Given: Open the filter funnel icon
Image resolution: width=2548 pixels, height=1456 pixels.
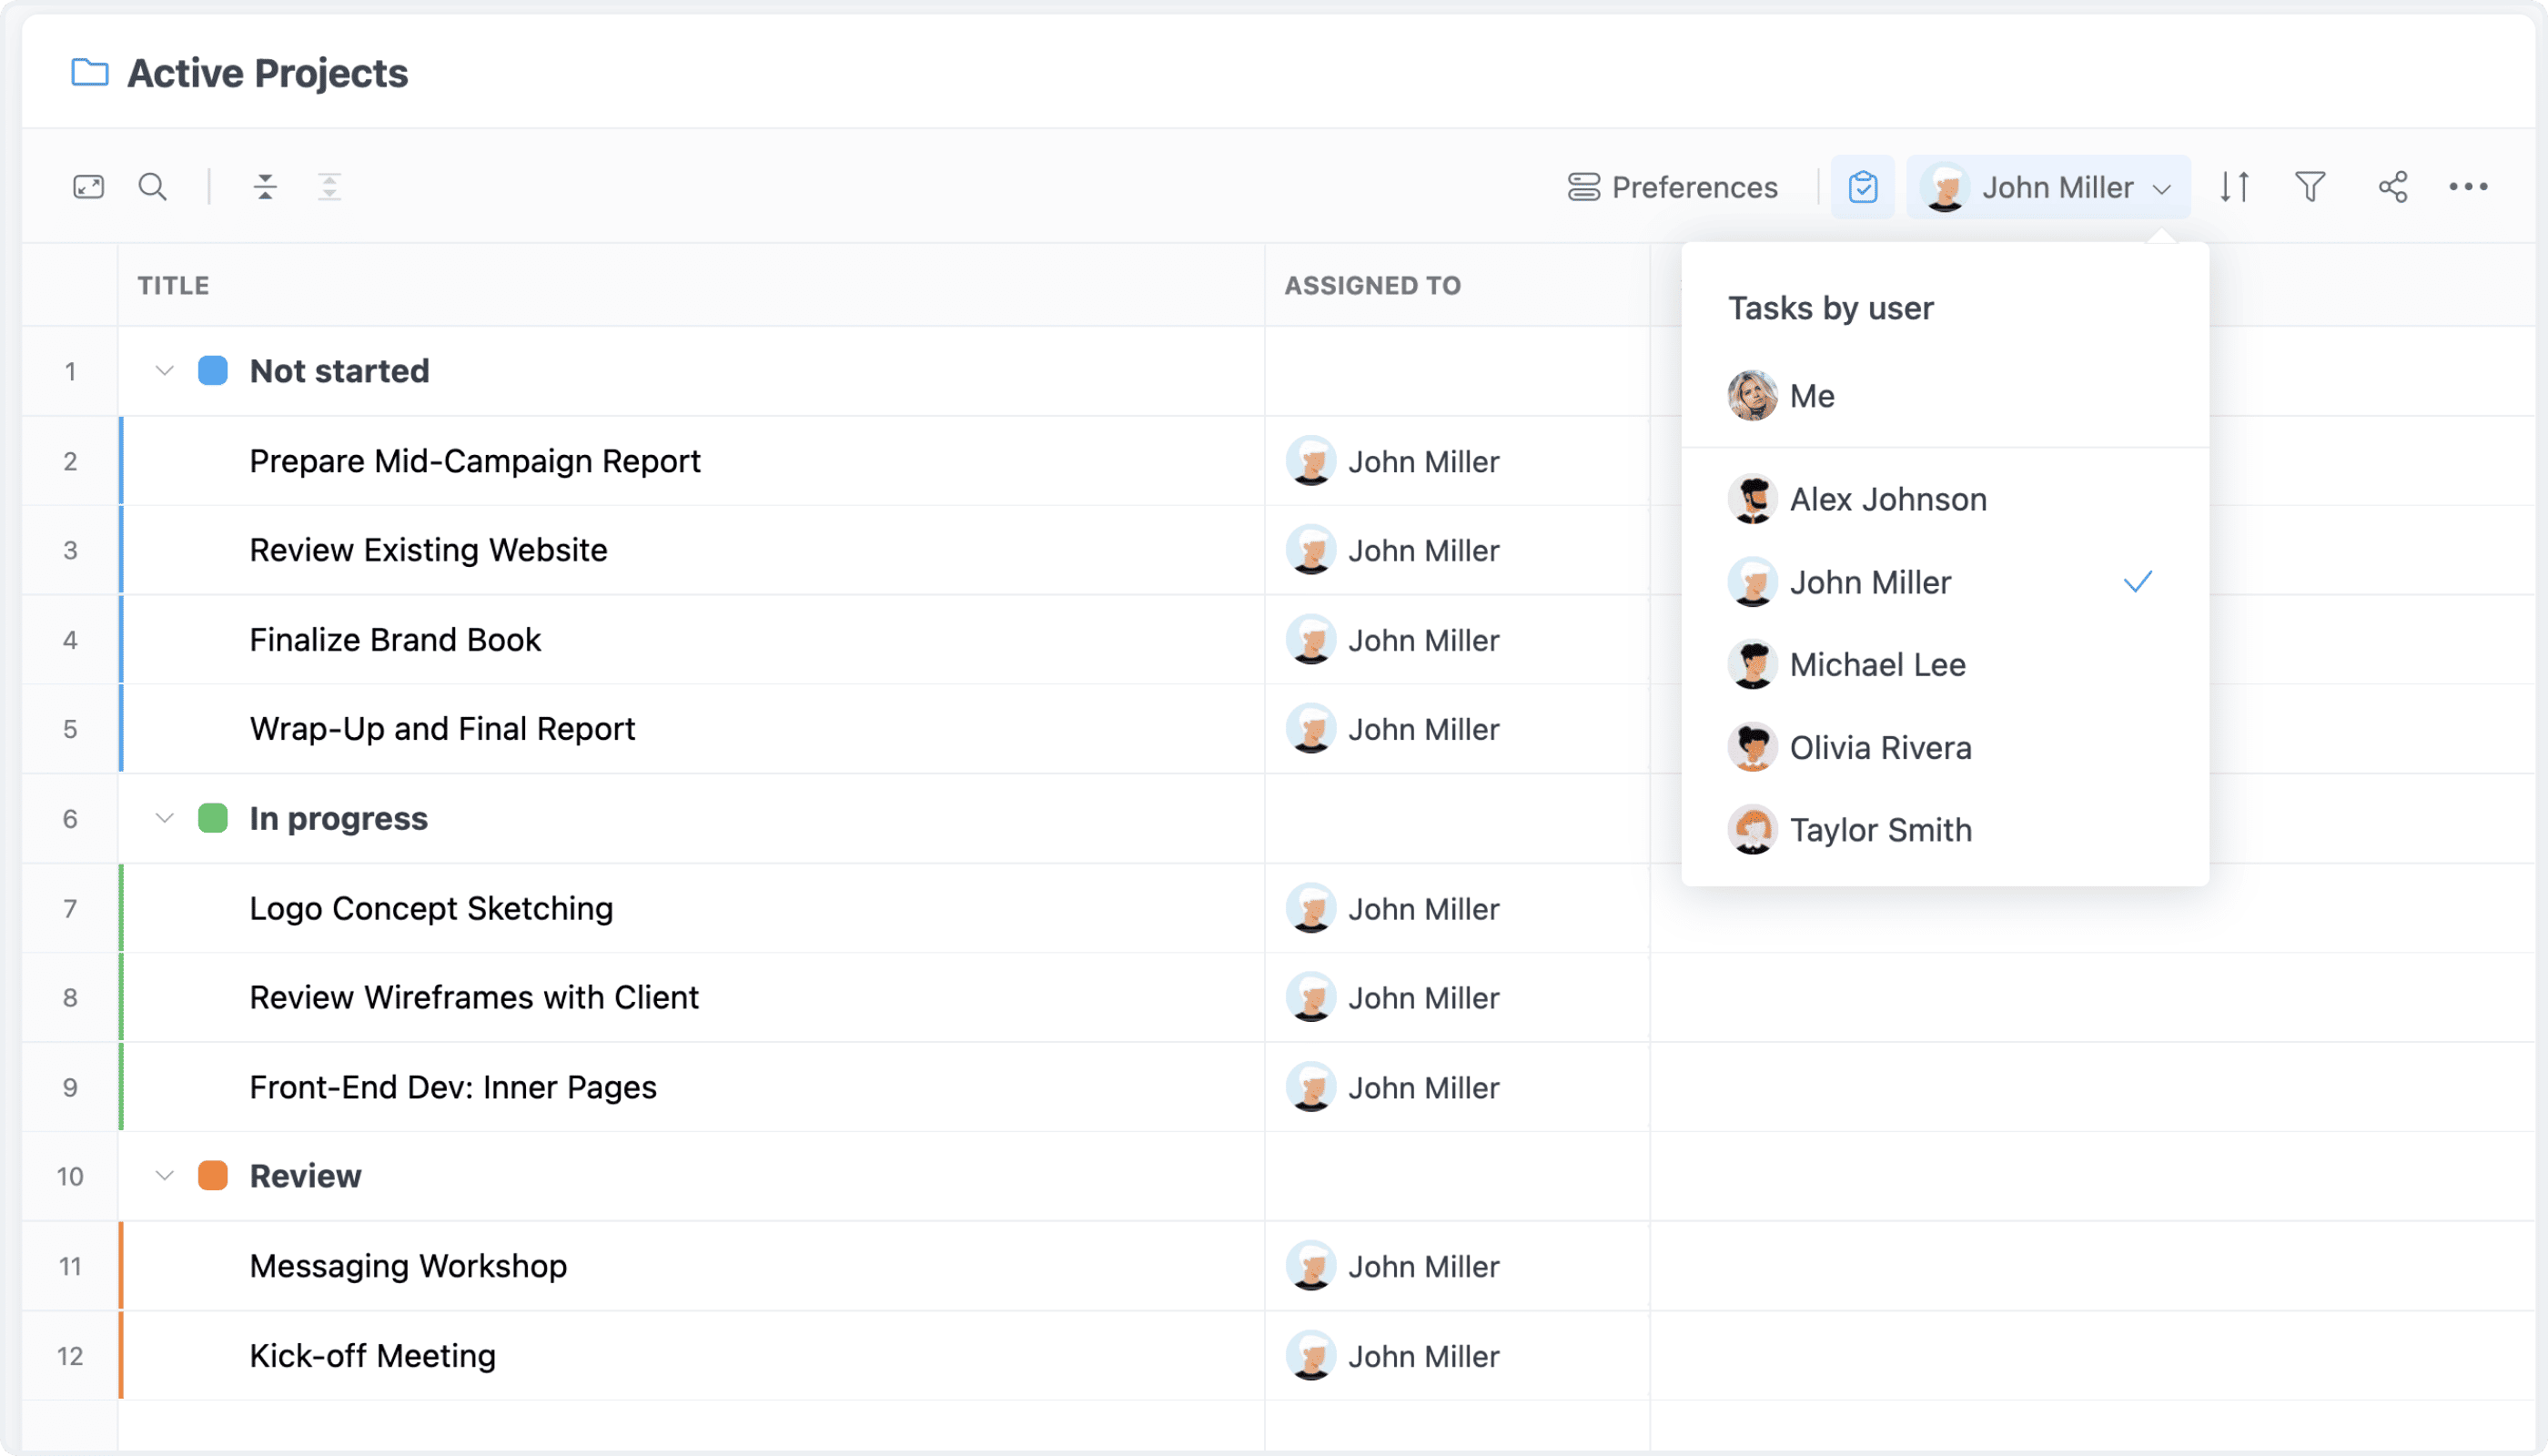Looking at the screenshot, I should [2310, 187].
